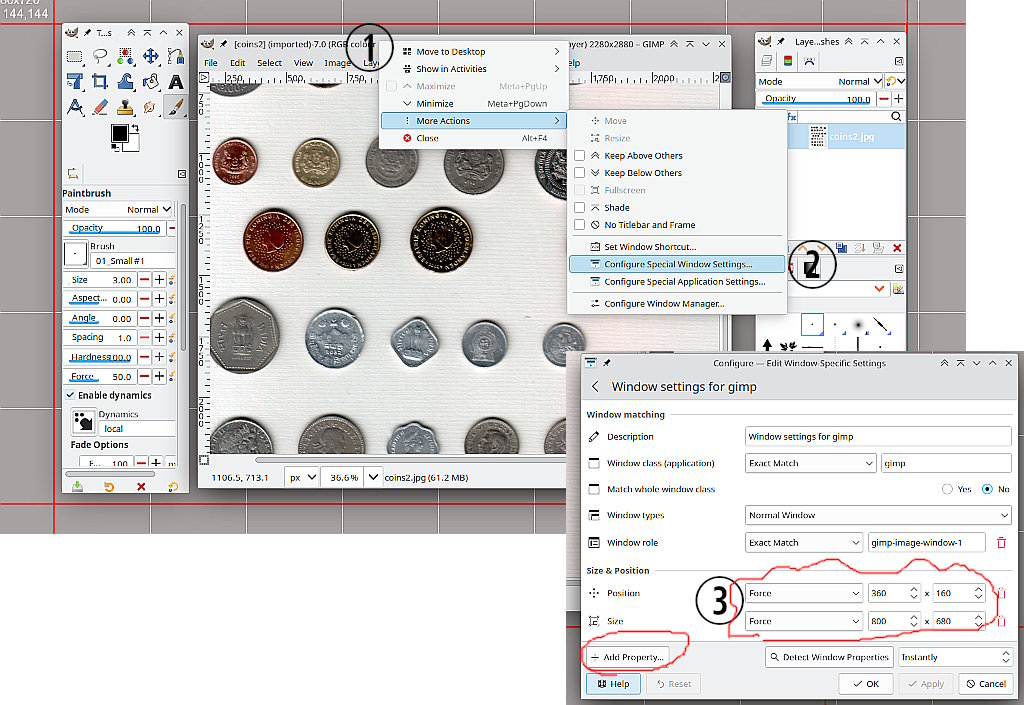Select the Free Select lasso tool

pyautogui.click(x=100, y=57)
